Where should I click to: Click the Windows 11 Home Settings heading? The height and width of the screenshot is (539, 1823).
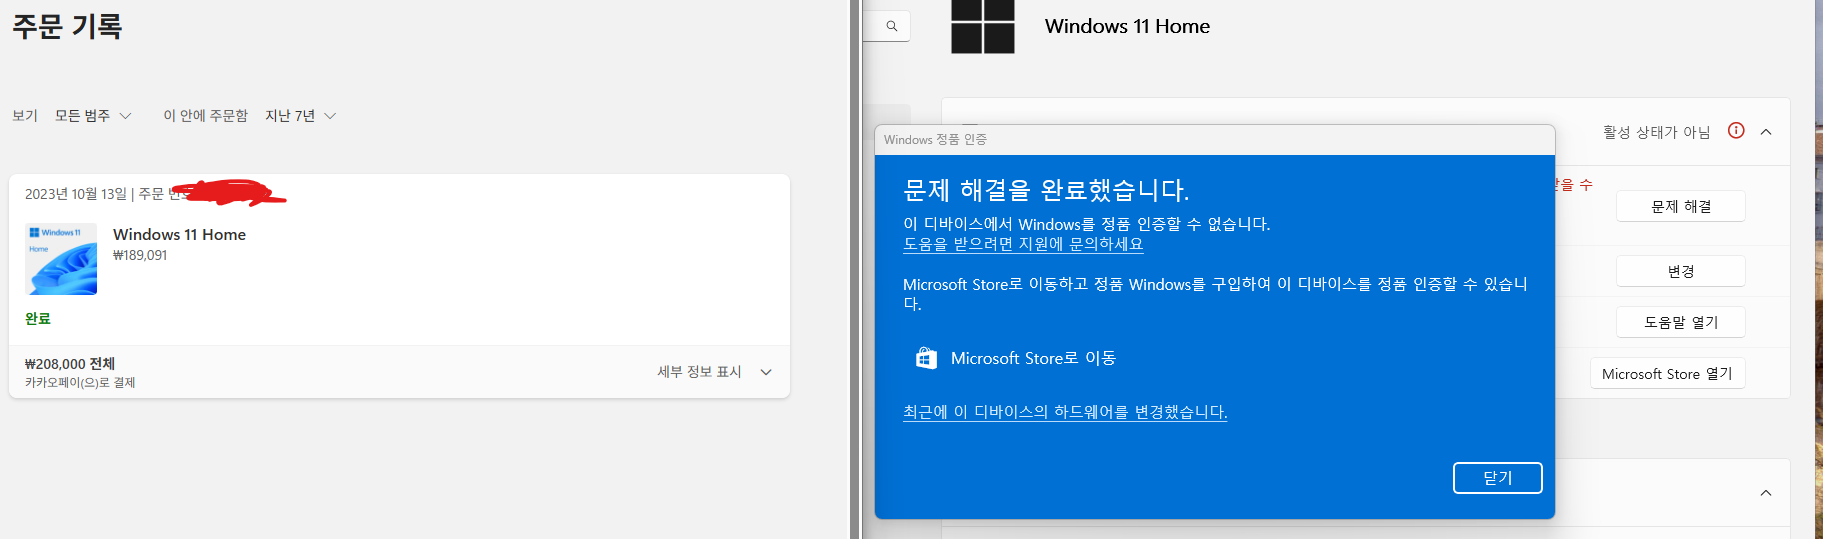tap(1127, 27)
